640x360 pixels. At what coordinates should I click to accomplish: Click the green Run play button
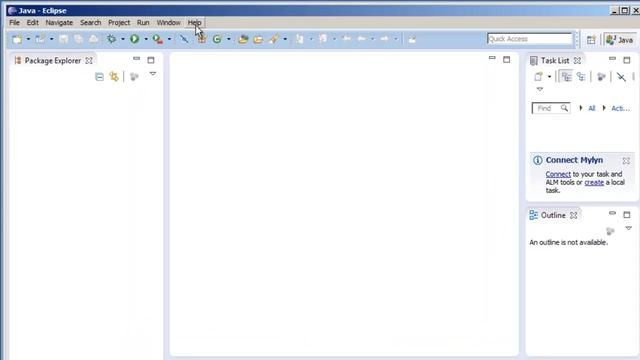tap(134, 39)
